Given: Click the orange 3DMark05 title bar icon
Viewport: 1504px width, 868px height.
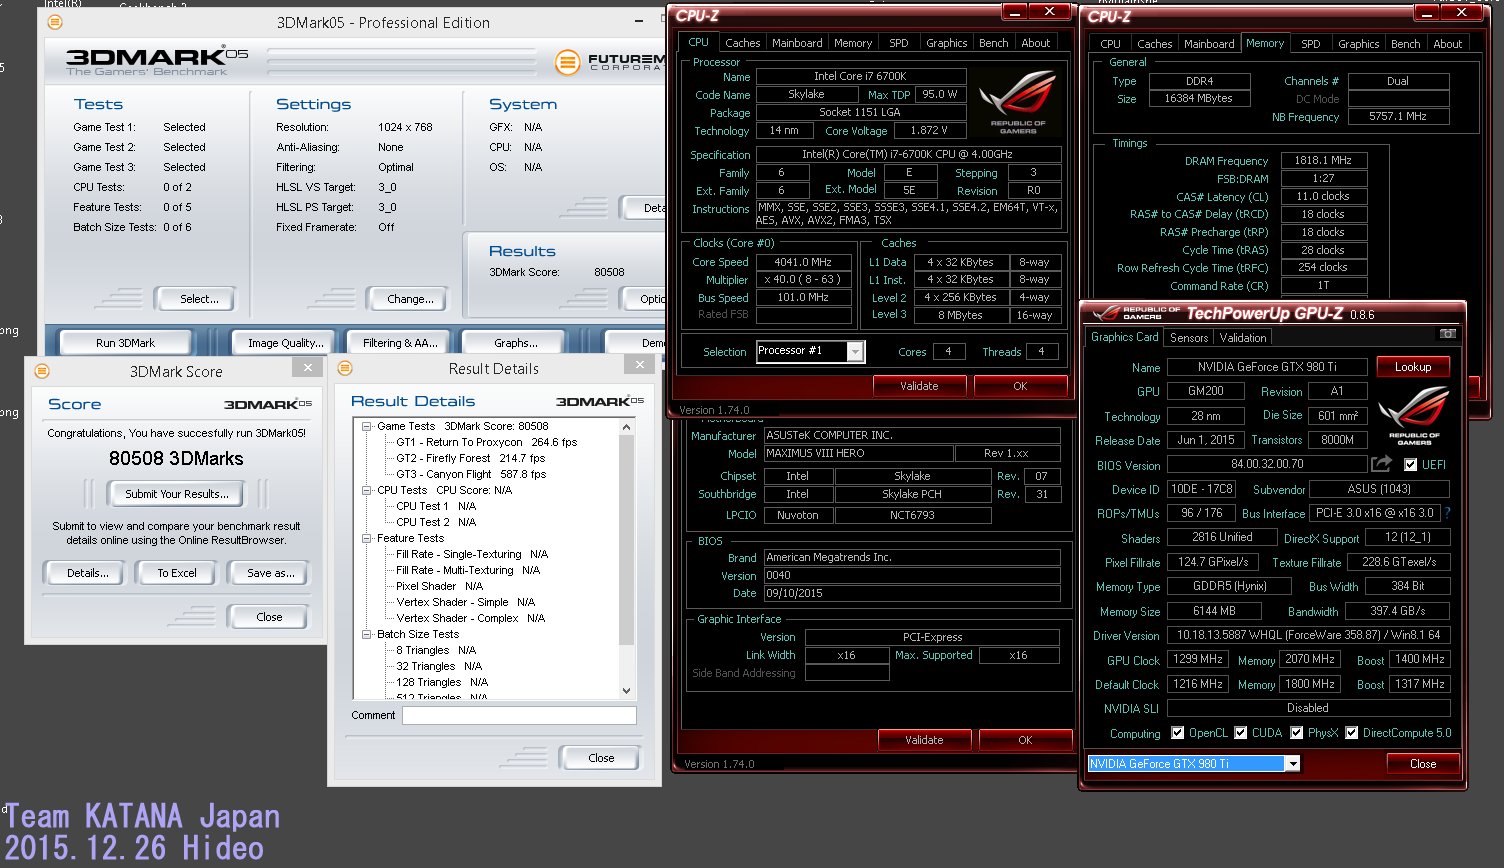Looking at the screenshot, I should 54,22.
